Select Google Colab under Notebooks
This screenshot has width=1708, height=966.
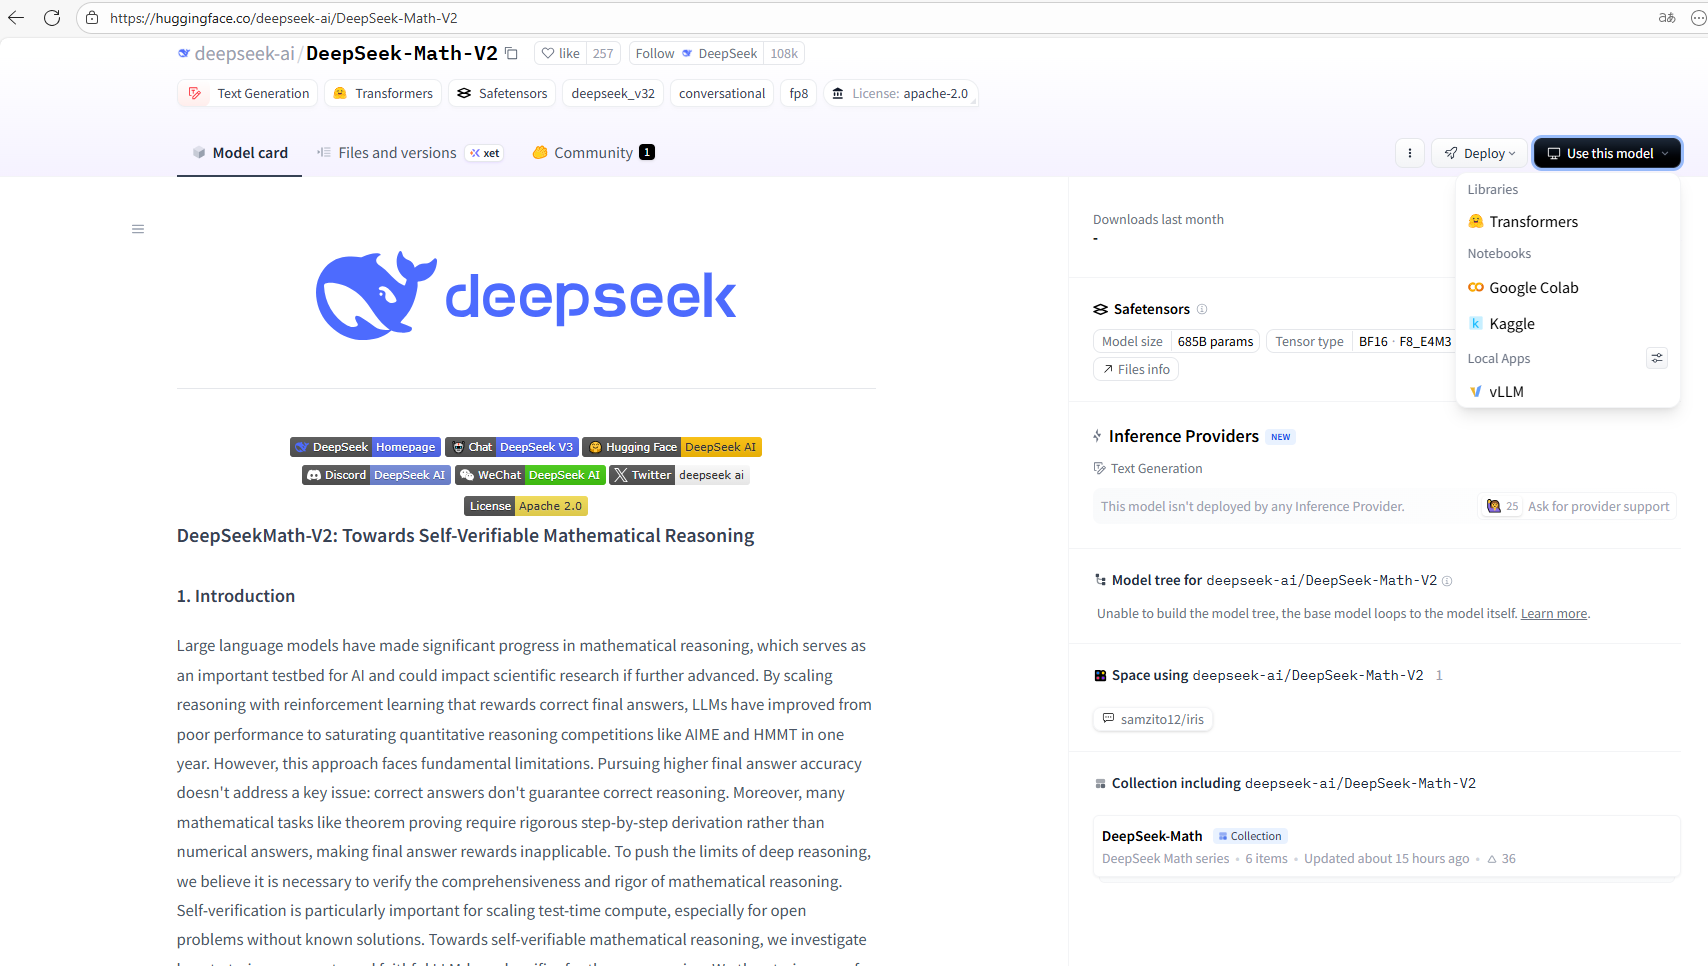1534,287
